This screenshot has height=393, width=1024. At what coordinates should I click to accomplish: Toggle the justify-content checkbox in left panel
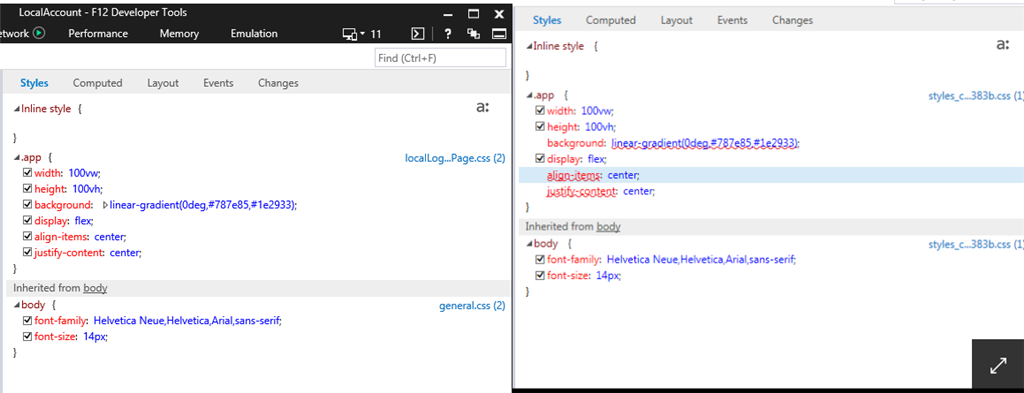pos(27,252)
